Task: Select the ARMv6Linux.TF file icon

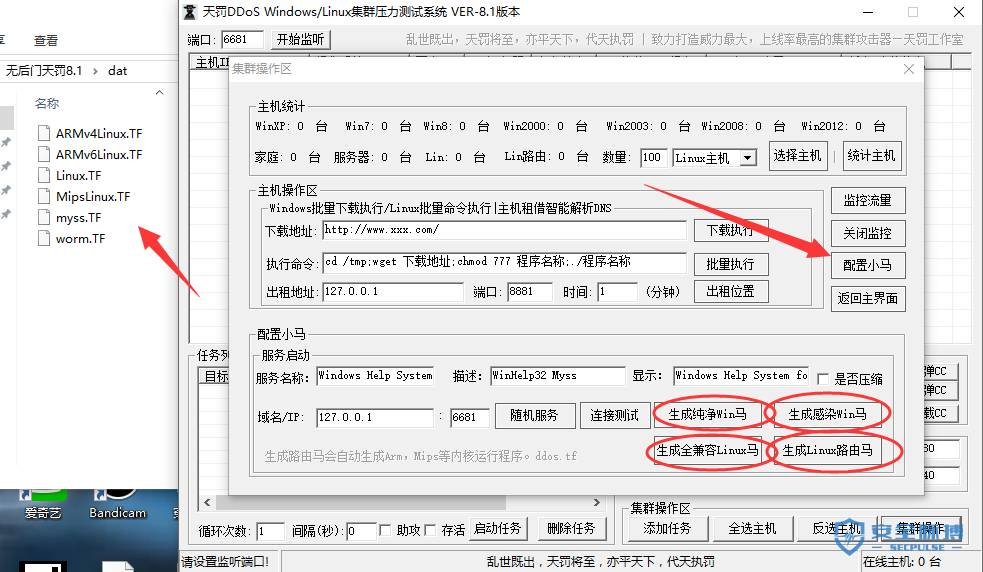Action: (44, 154)
